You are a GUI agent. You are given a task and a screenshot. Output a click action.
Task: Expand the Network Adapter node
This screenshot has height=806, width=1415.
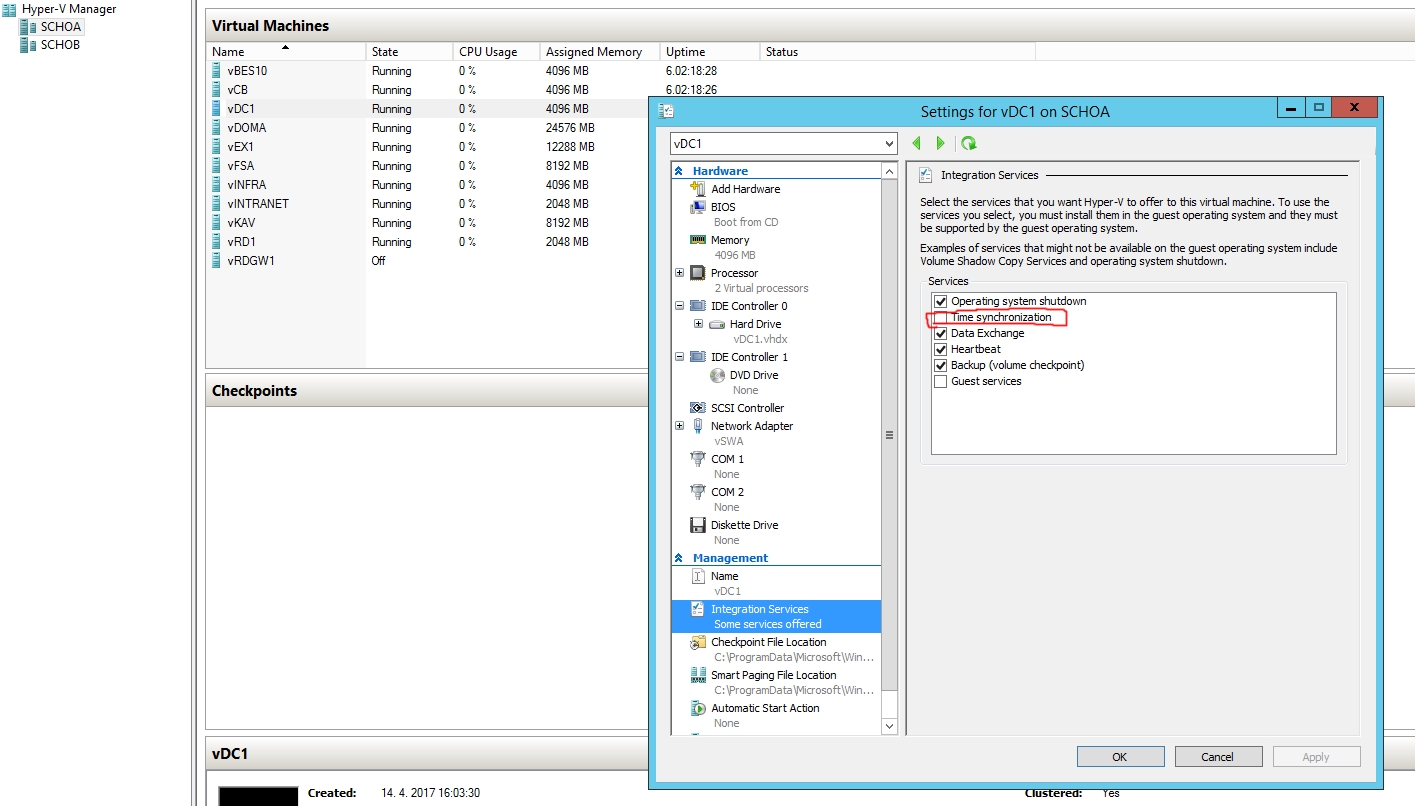tap(680, 426)
